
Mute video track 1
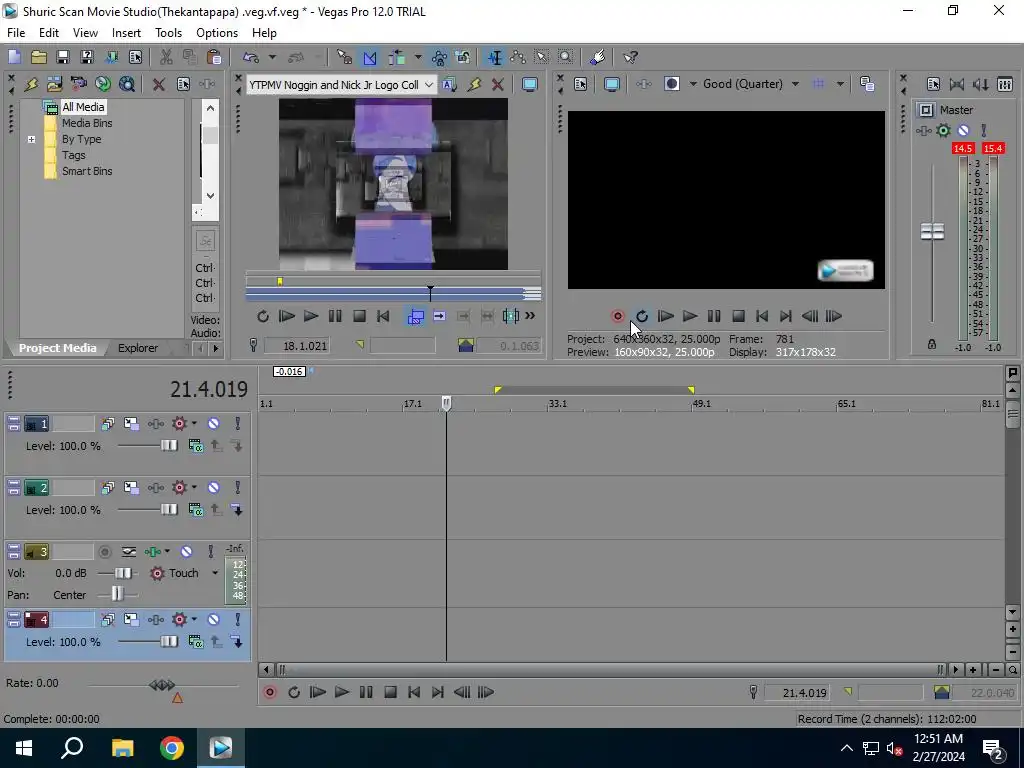(214, 424)
